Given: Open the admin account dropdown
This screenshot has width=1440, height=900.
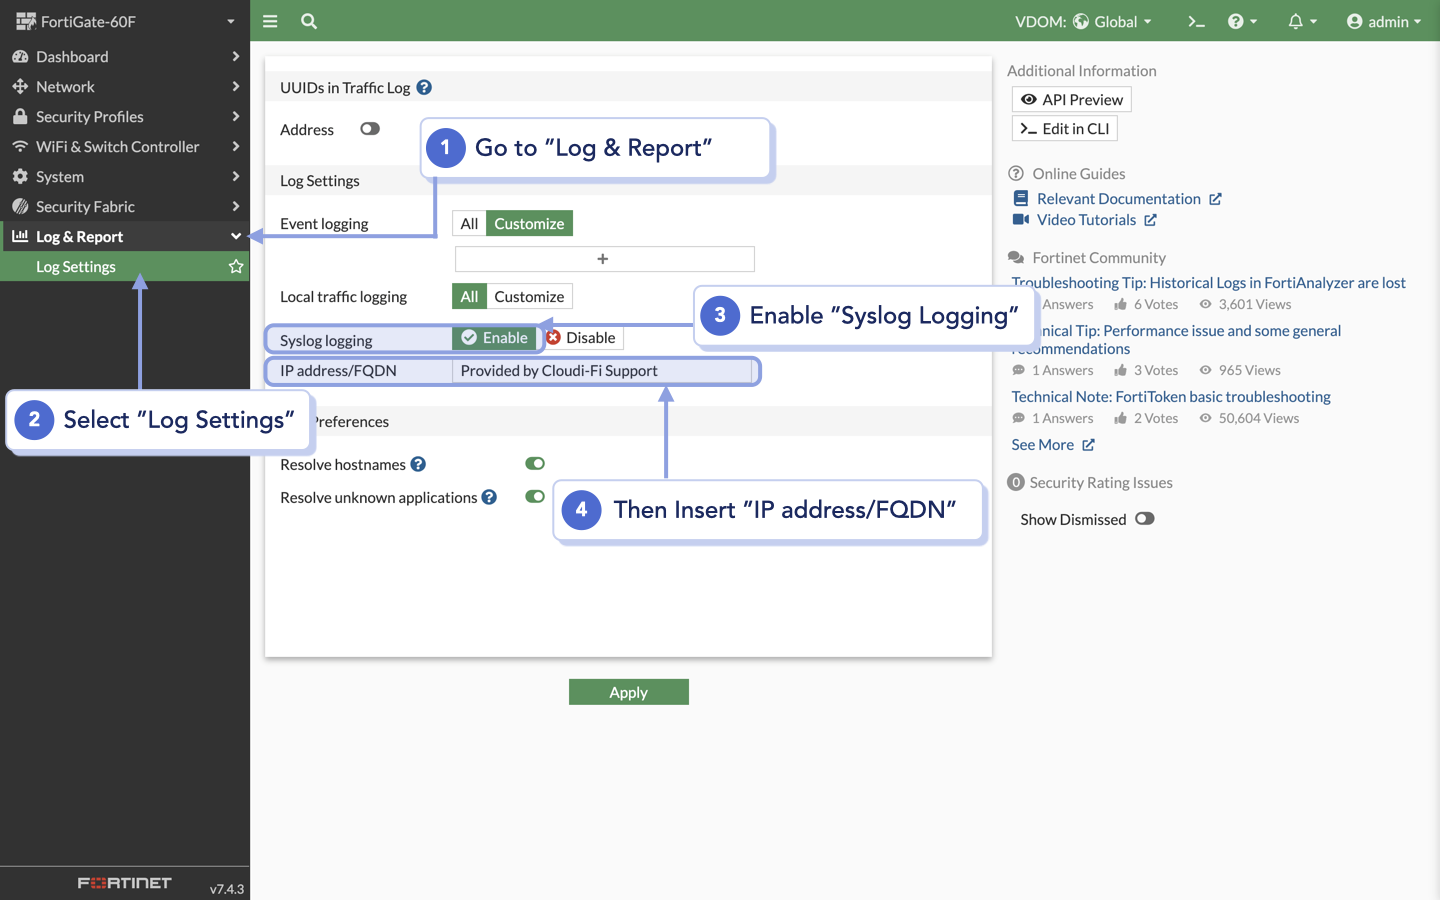Looking at the screenshot, I should click(1384, 21).
